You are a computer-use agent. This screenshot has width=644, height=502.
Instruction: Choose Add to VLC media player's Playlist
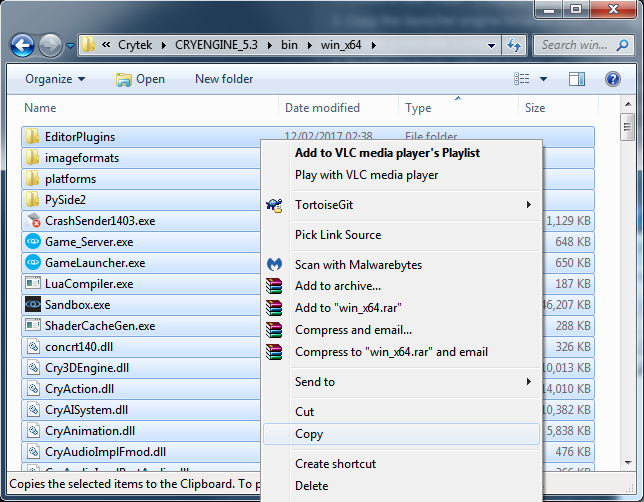point(401,153)
